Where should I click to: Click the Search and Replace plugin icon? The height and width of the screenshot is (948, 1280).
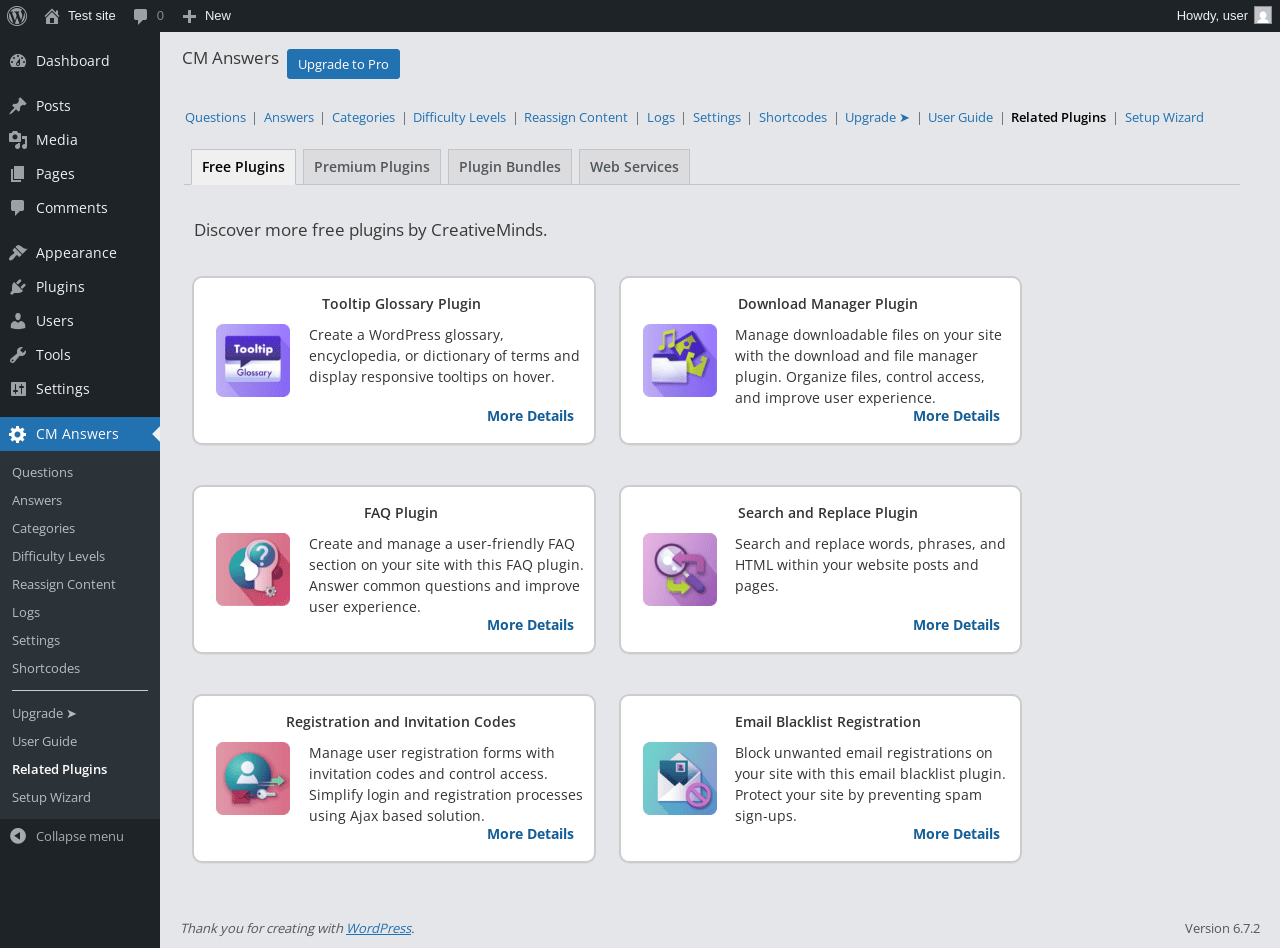tap(680, 569)
